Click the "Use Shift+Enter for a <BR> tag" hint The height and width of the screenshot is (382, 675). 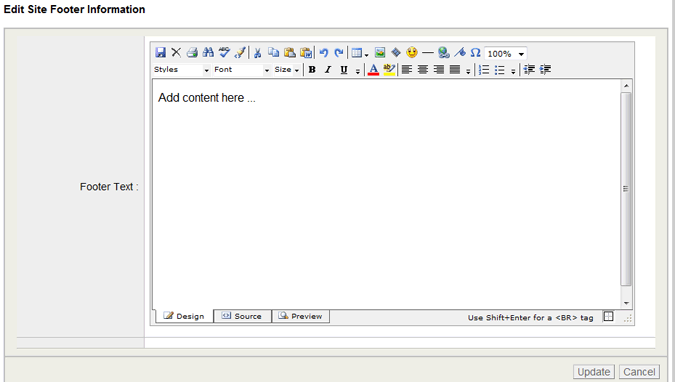(530, 318)
